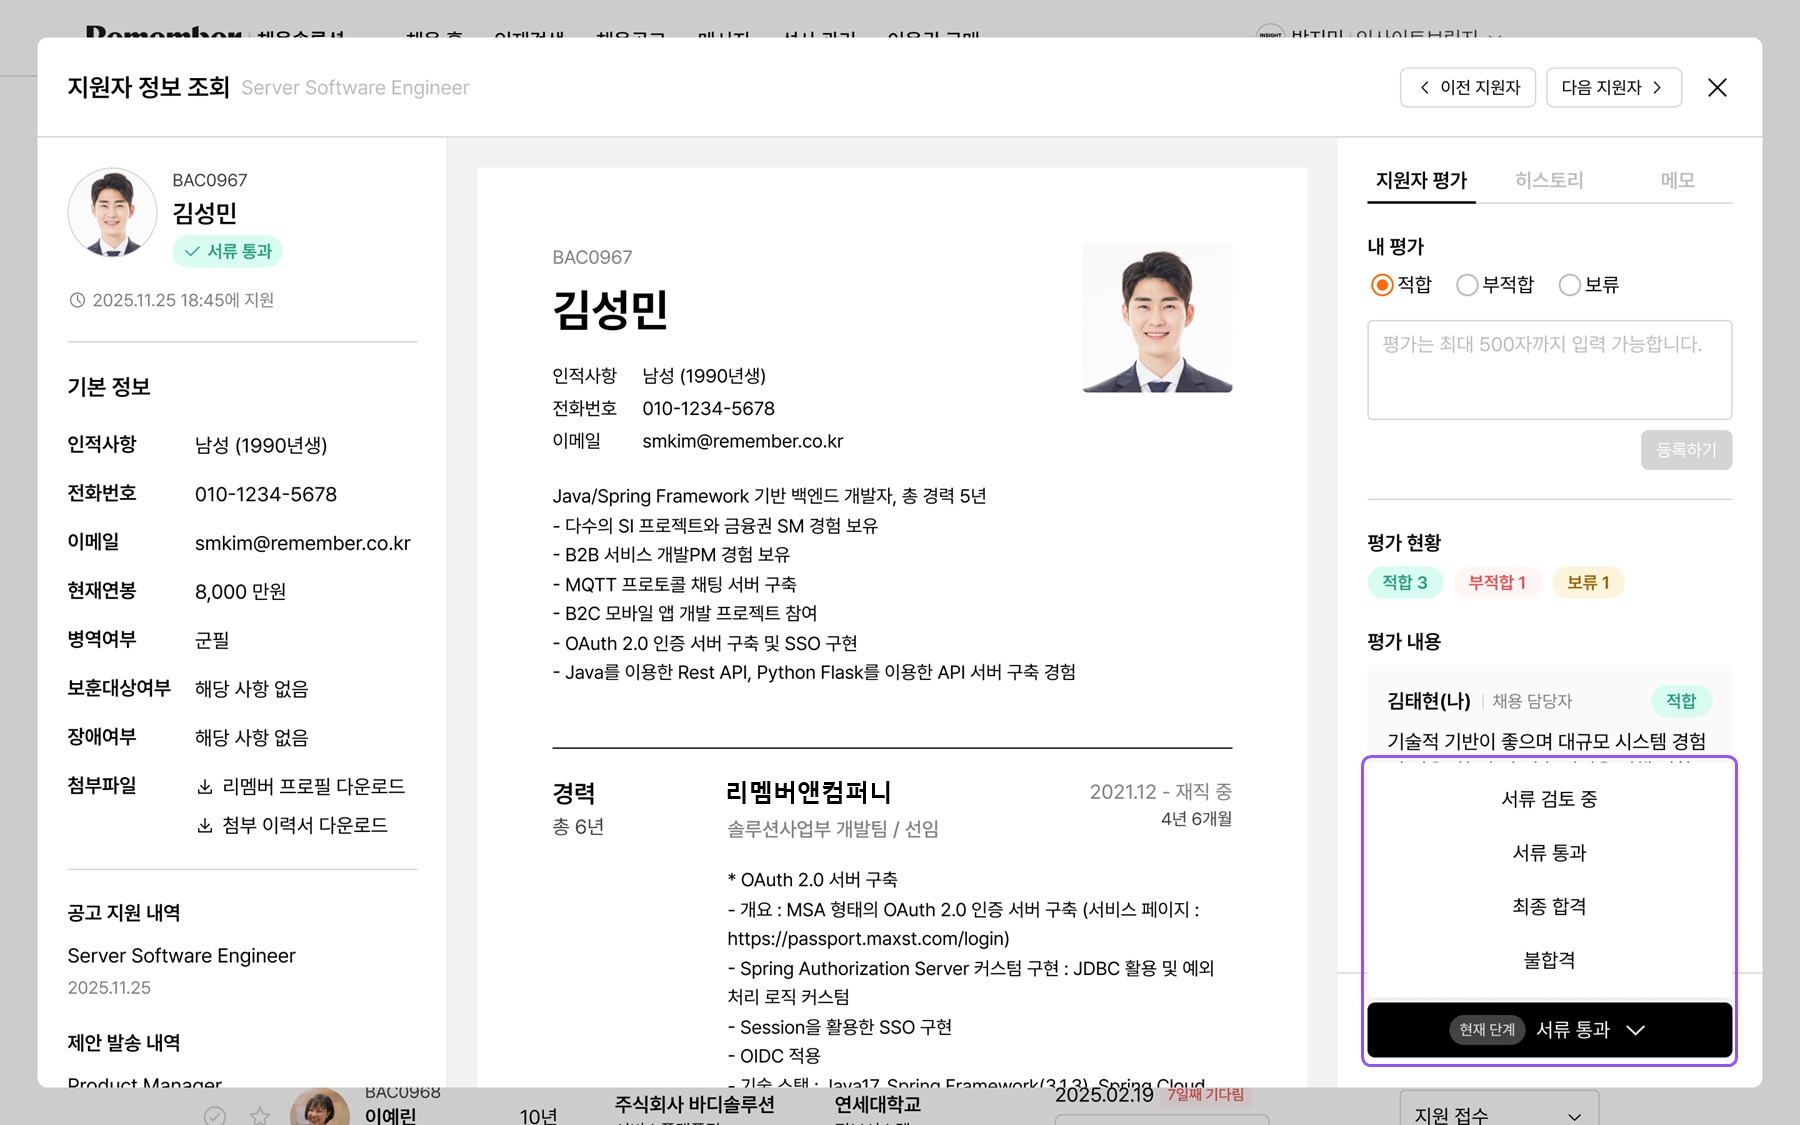Open the Remember logo in the header
Viewport: 1800px width, 1125px height.
coord(165,35)
